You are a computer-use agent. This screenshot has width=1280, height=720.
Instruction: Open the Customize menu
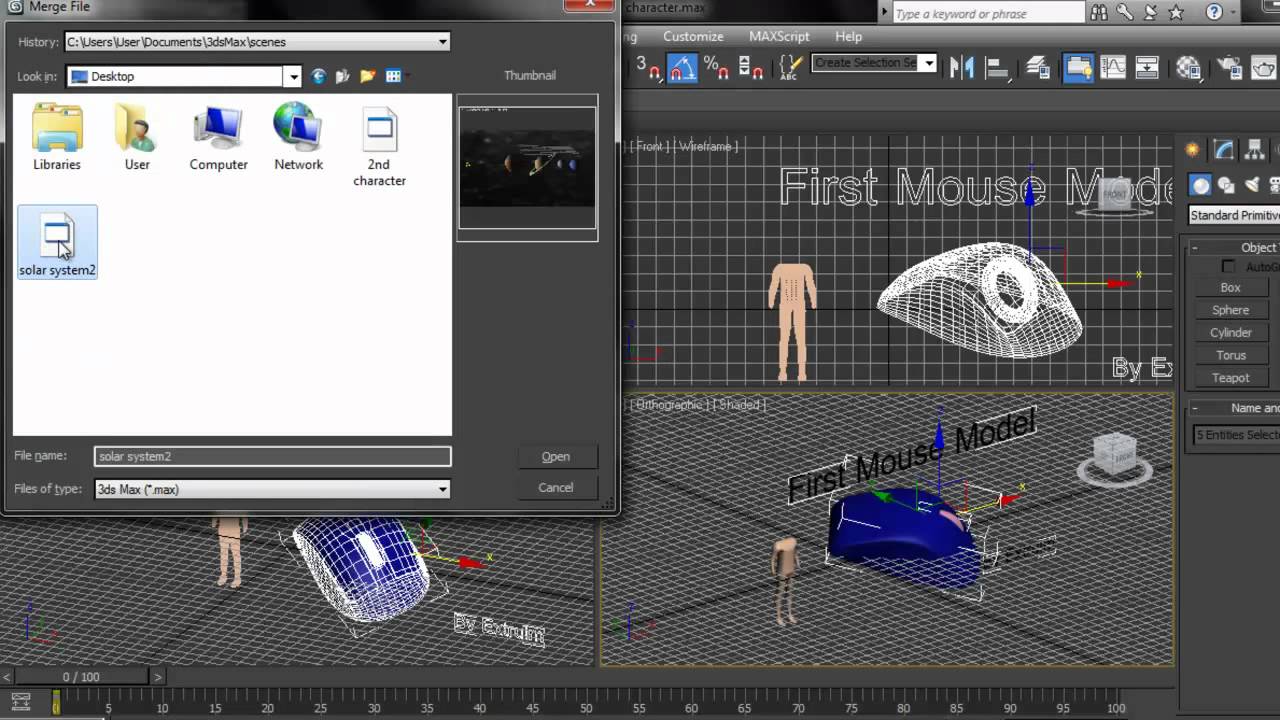click(693, 36)
